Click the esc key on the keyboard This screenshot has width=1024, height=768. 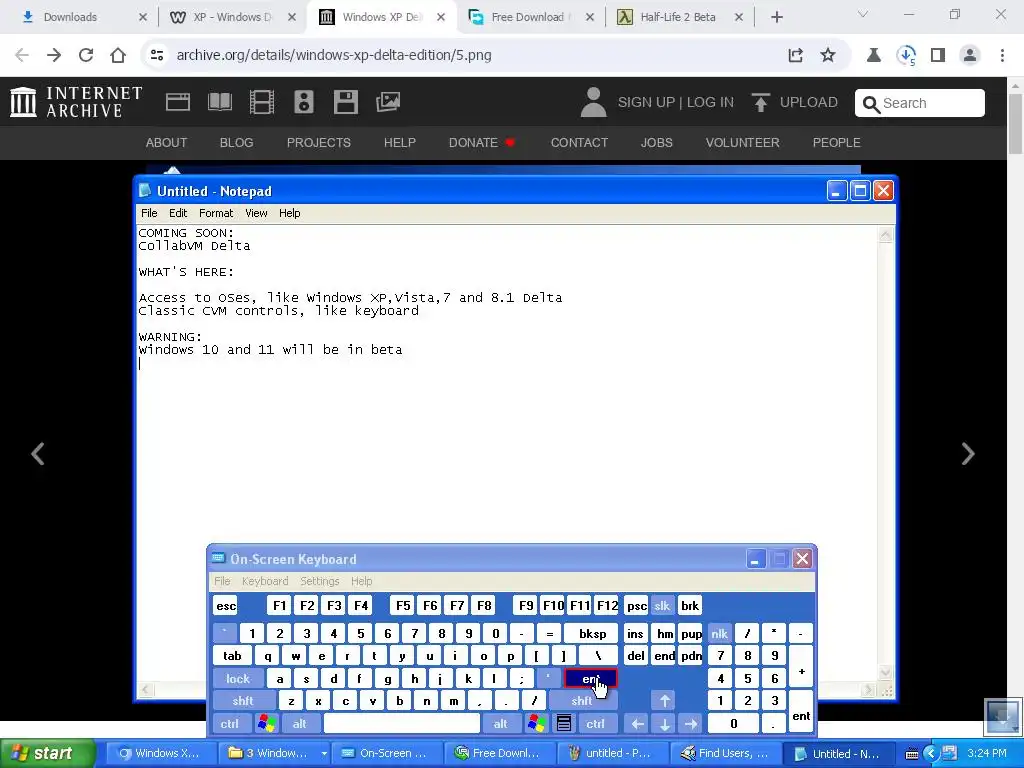(226, 605)
